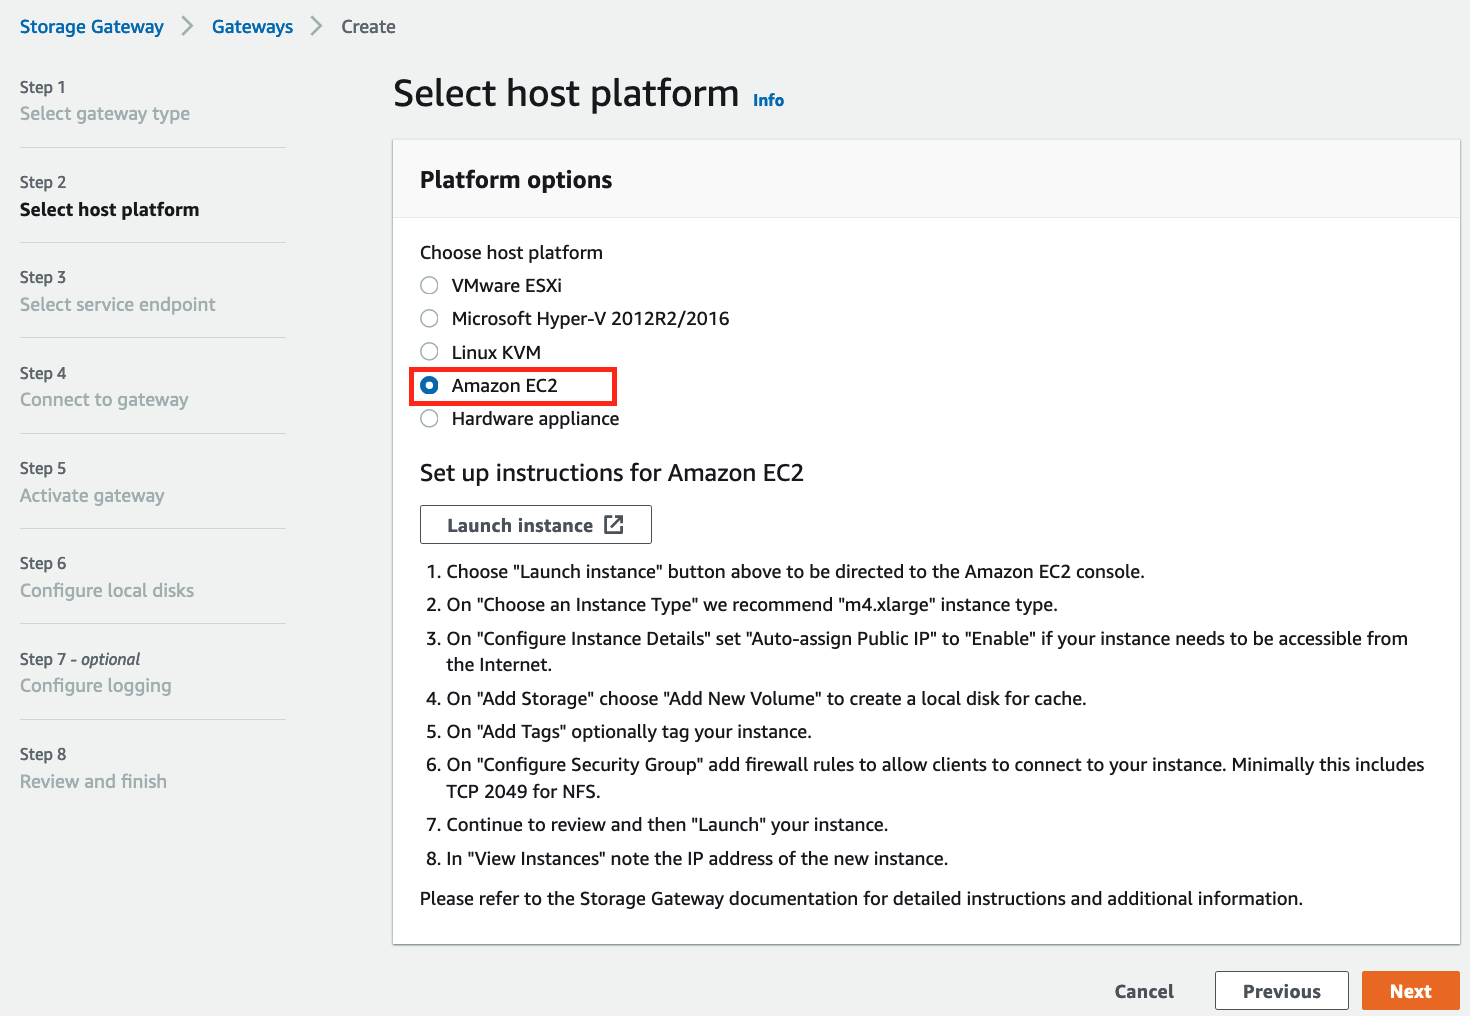Click the Create breadcrumb text
This screenshot has height=1016, width=1470.
pyautogui.click(x=368, y=27)
